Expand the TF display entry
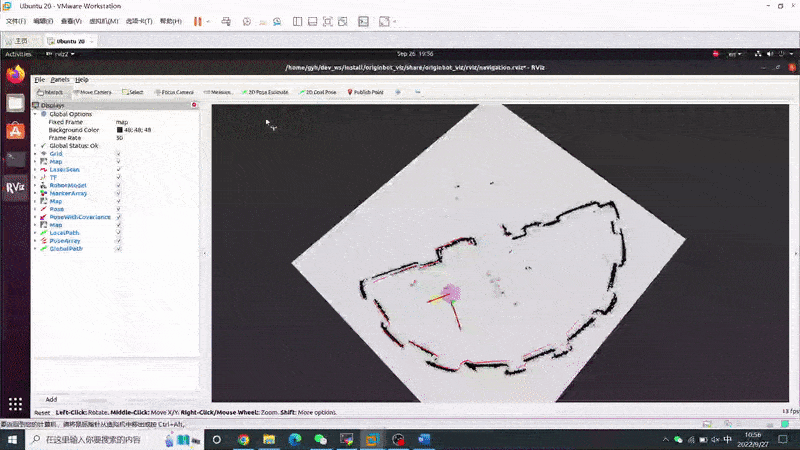This screenshot has width=800, height=450. (35, 177)
